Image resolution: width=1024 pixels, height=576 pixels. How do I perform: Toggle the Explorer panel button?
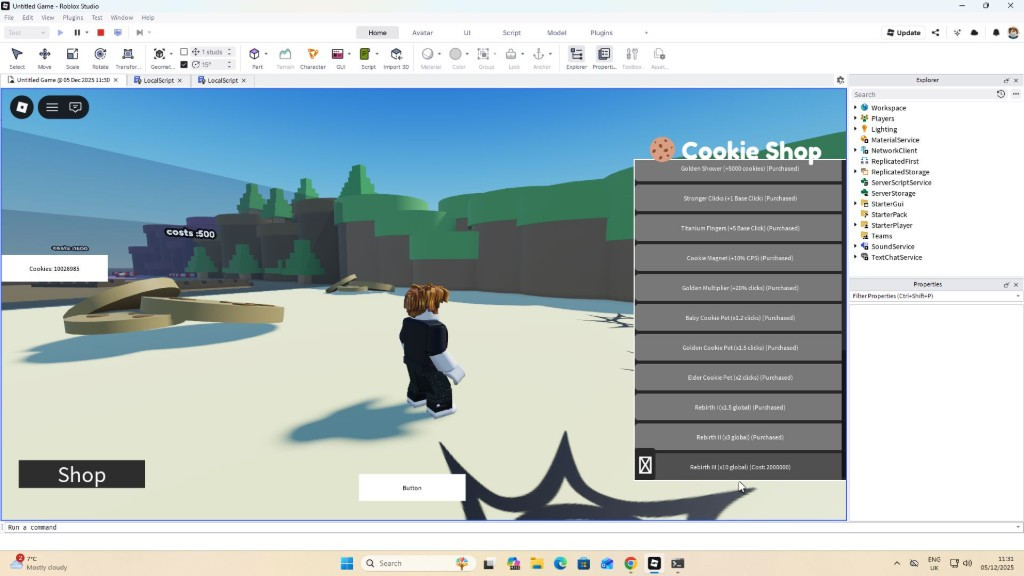click(577, 57)
